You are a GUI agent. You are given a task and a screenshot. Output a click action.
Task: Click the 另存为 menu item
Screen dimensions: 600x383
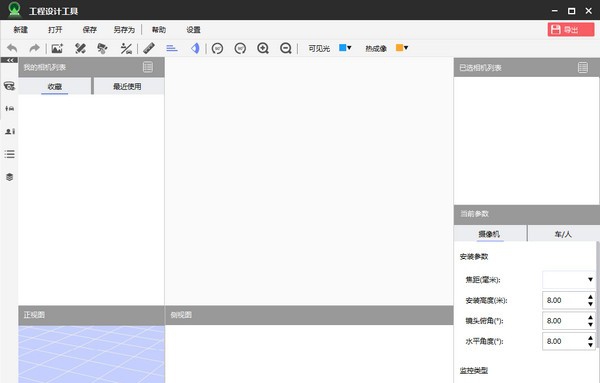click(x=124, y=29)
